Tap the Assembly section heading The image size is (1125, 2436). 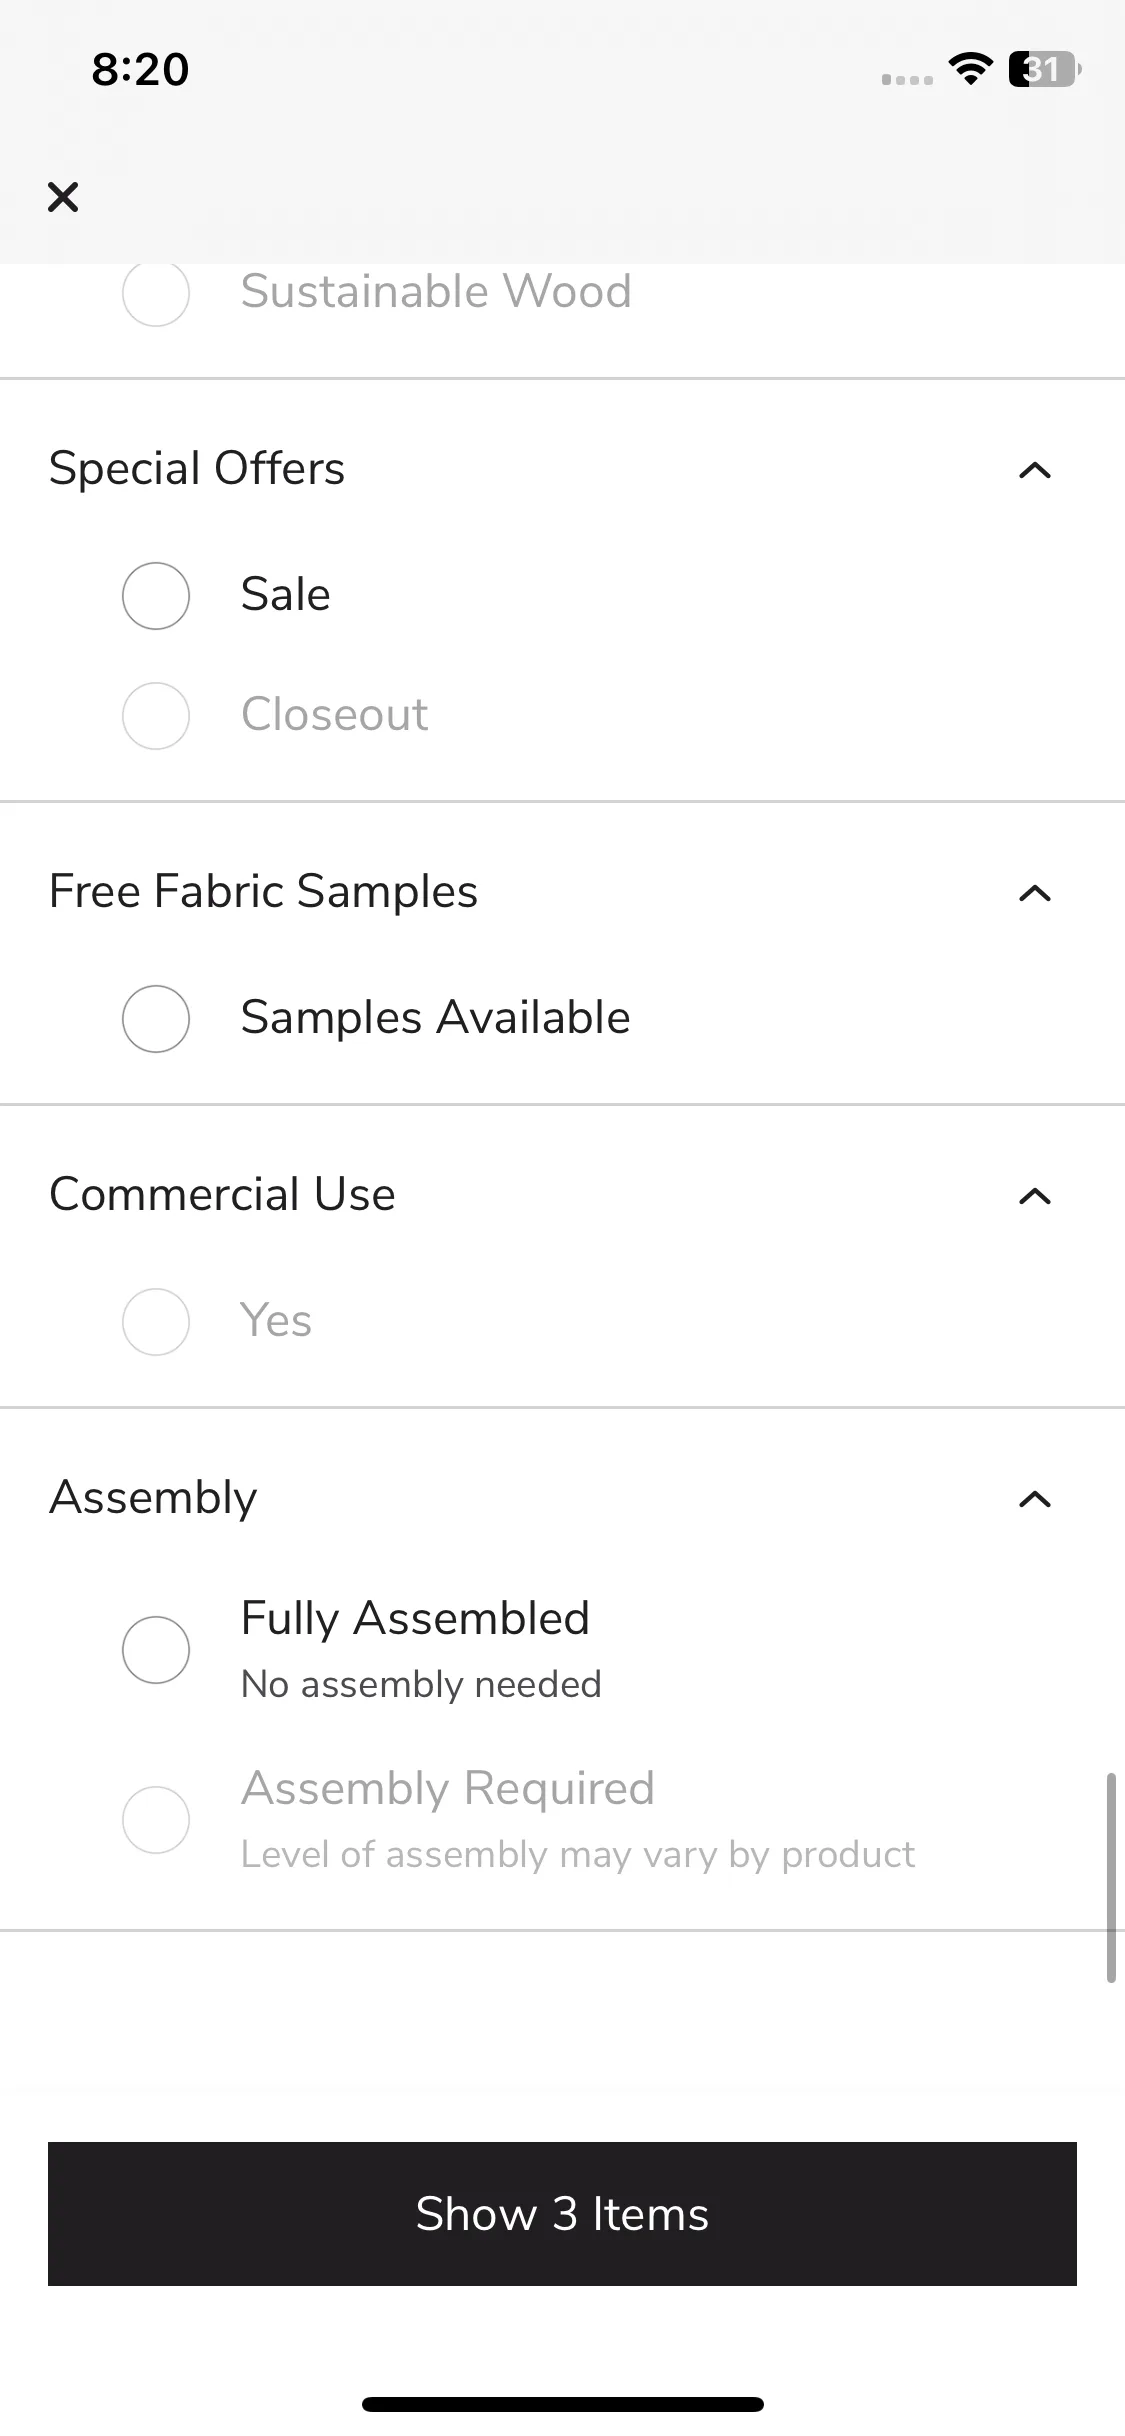tap(153, 1497)
